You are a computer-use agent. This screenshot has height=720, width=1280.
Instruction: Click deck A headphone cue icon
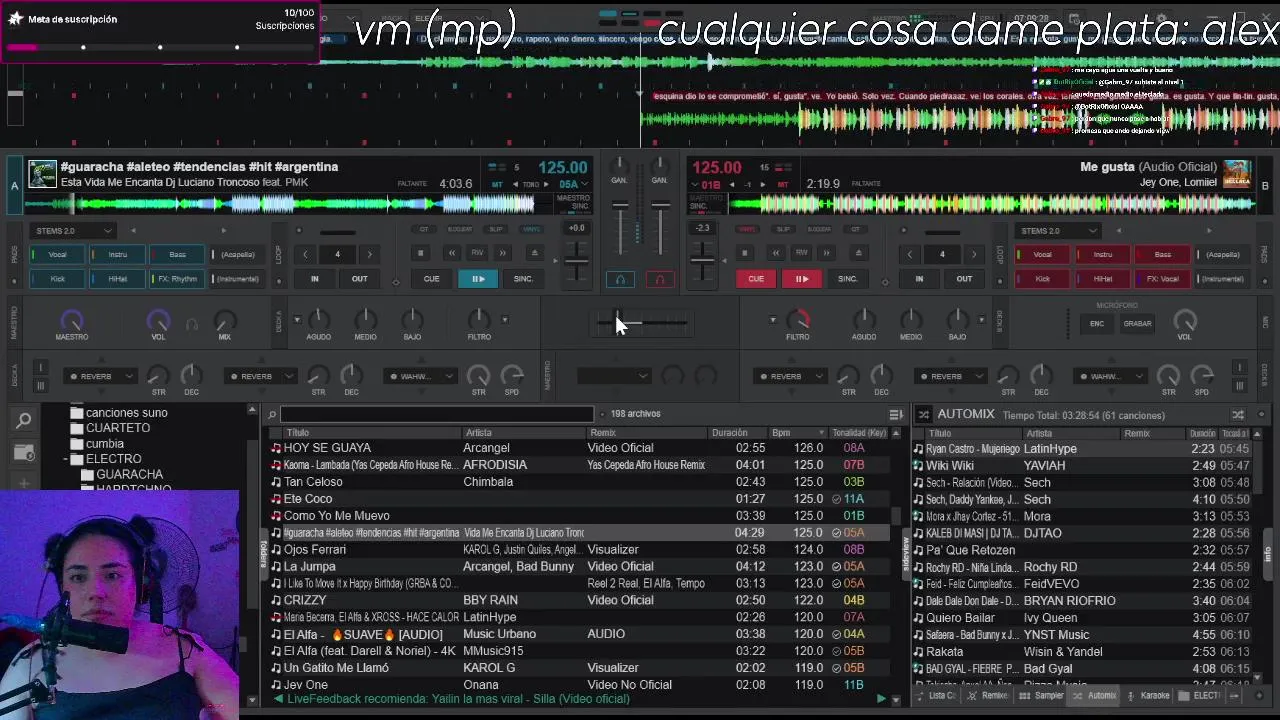[620, 279]
